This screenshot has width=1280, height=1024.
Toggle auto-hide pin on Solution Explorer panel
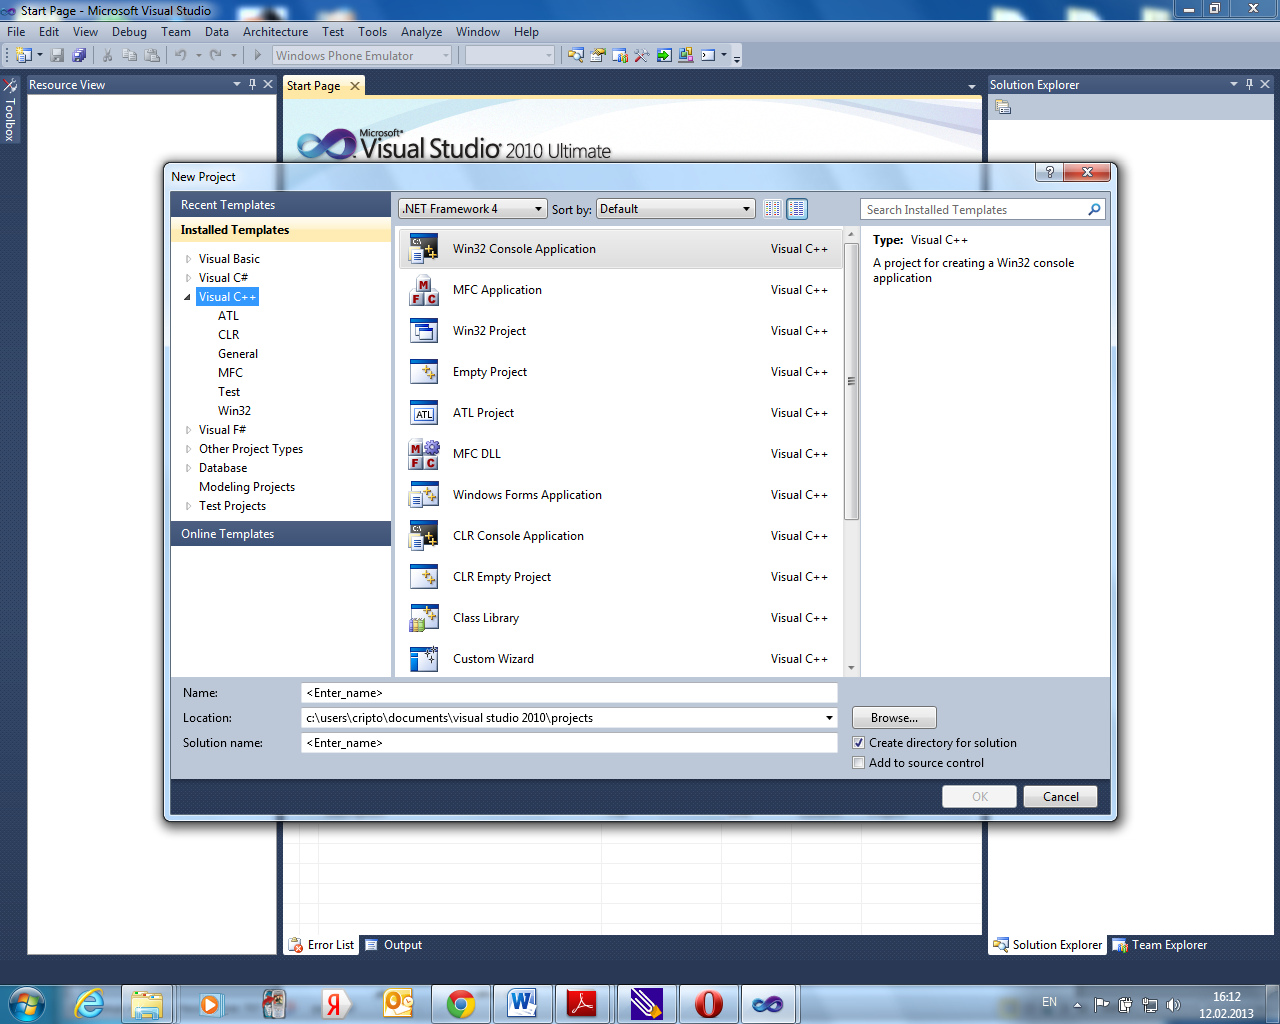[1249, 84]
